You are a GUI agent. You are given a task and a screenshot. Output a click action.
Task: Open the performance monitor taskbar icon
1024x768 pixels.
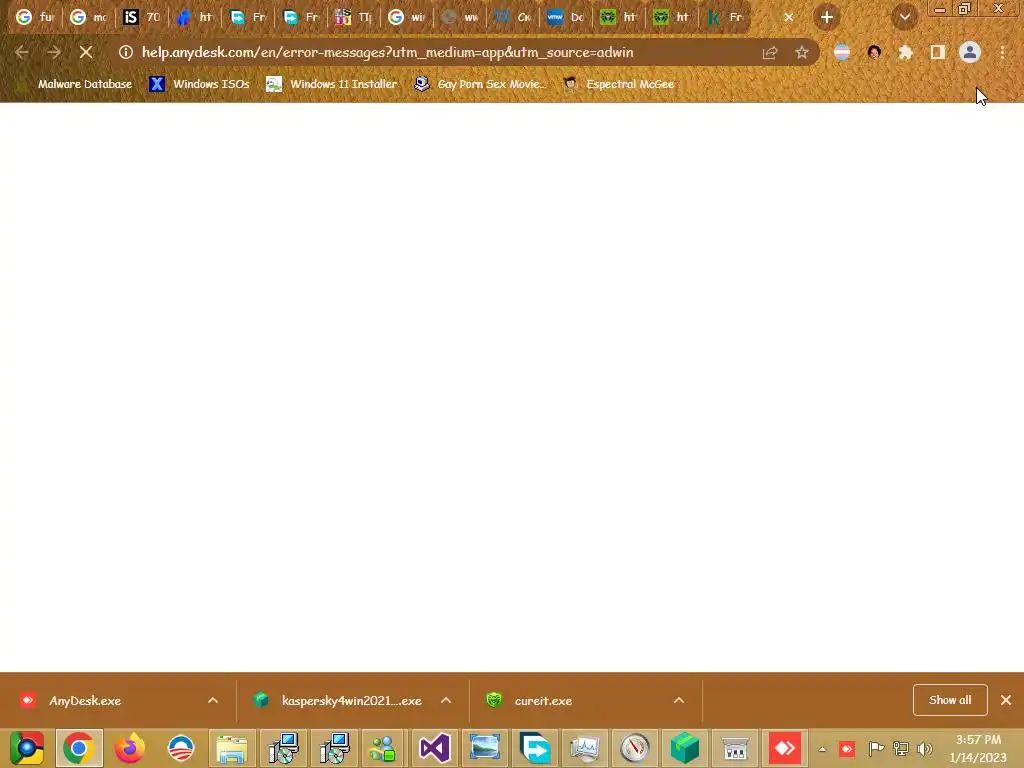click(x=584, y=748)
